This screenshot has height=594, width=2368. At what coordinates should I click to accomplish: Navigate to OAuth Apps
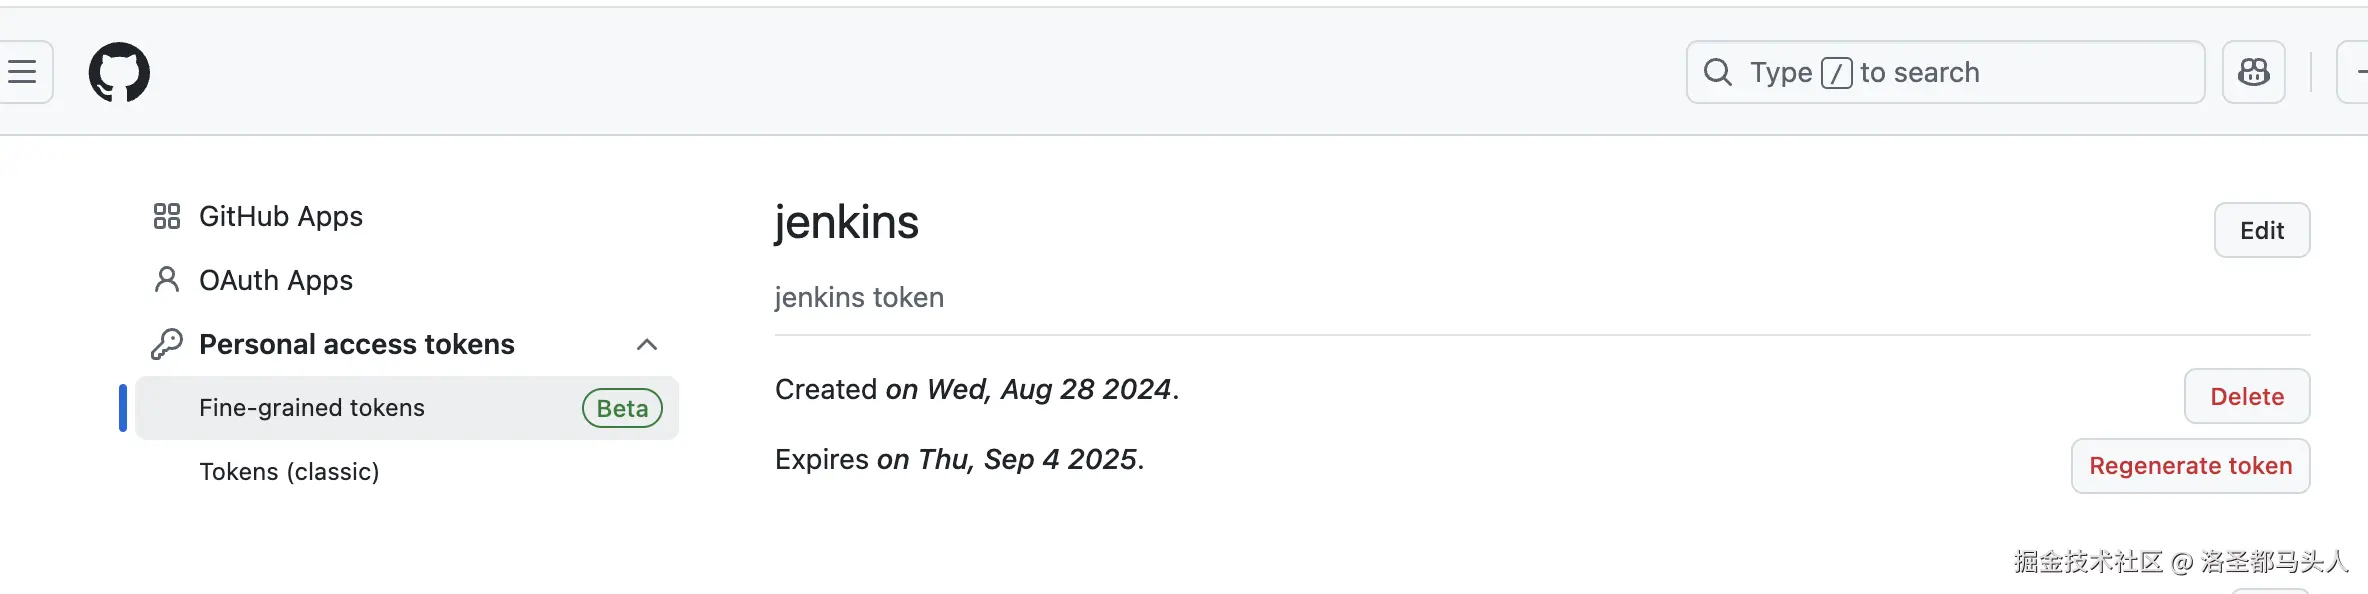[x=276, y=280]
